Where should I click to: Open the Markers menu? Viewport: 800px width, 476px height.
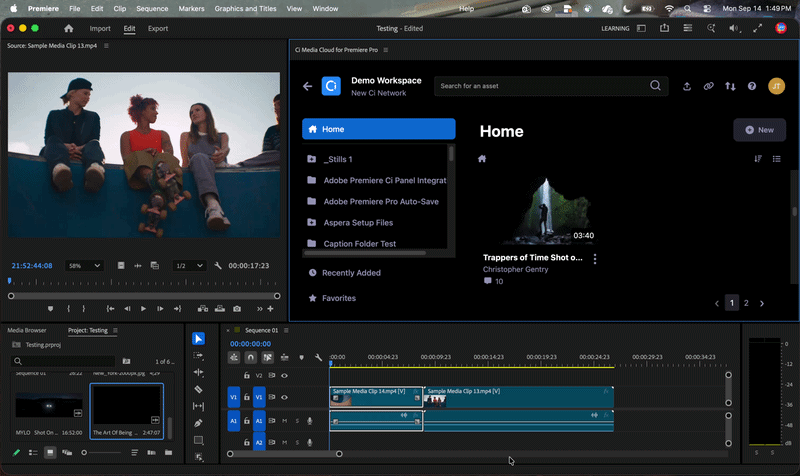pos(191,9)
